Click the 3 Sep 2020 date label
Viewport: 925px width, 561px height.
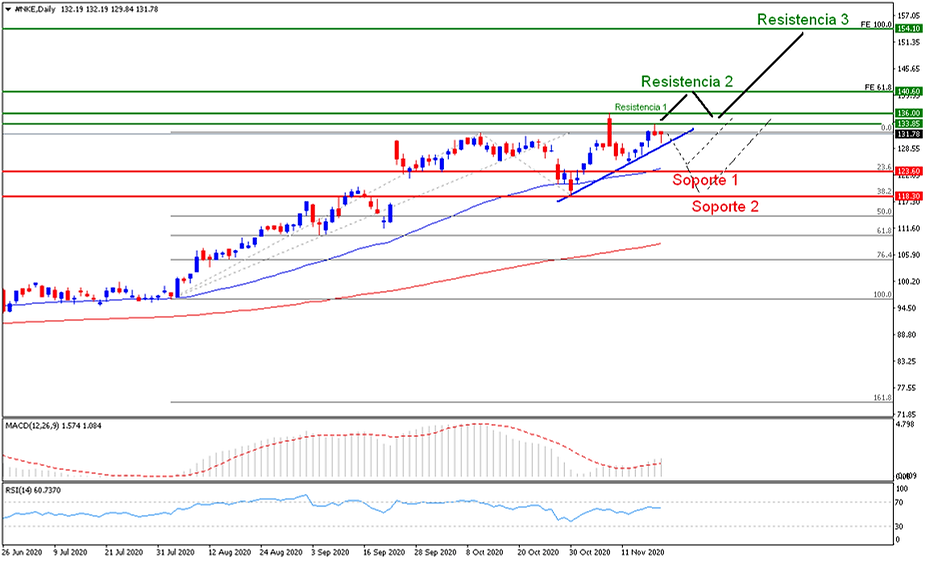[x=331, y=553]
